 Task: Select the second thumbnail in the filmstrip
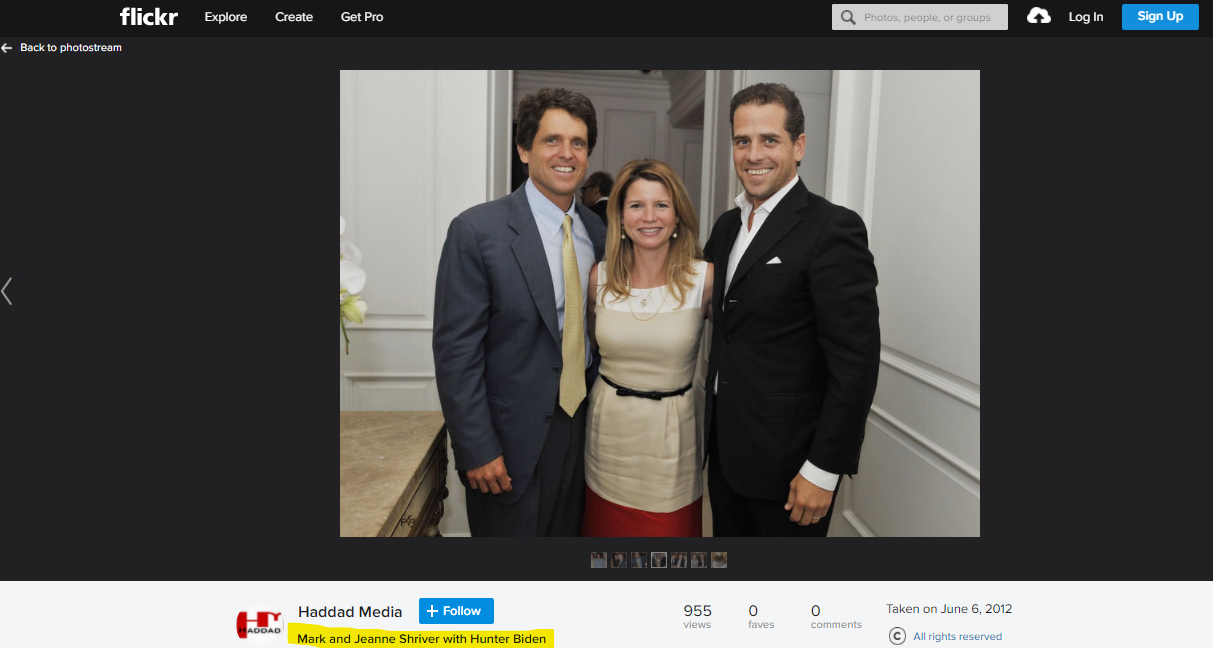coord(619,560)
